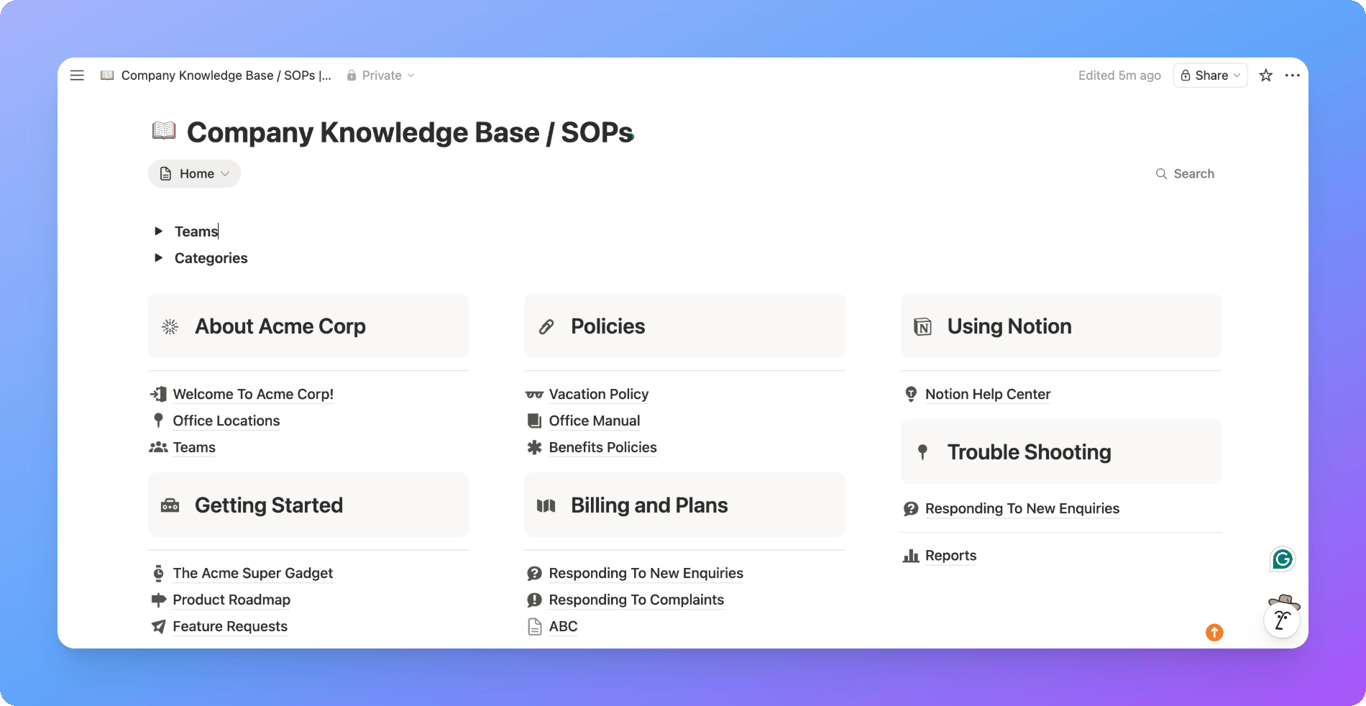Image resolution: width=1366 pixels, height=706 pixels.
Task: Click the Using Notion heading
Action: (1009, 327)
